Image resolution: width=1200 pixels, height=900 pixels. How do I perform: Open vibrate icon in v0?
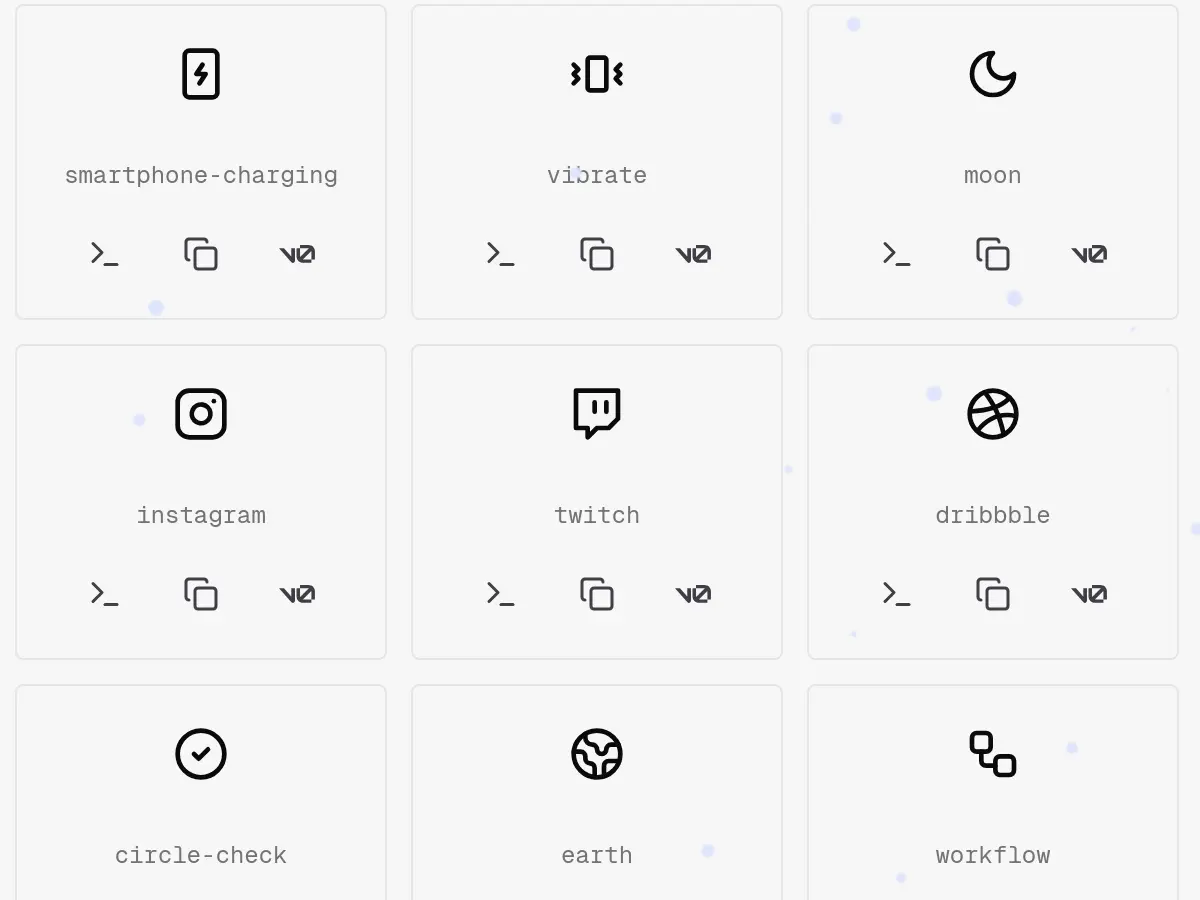pos(693,254)
